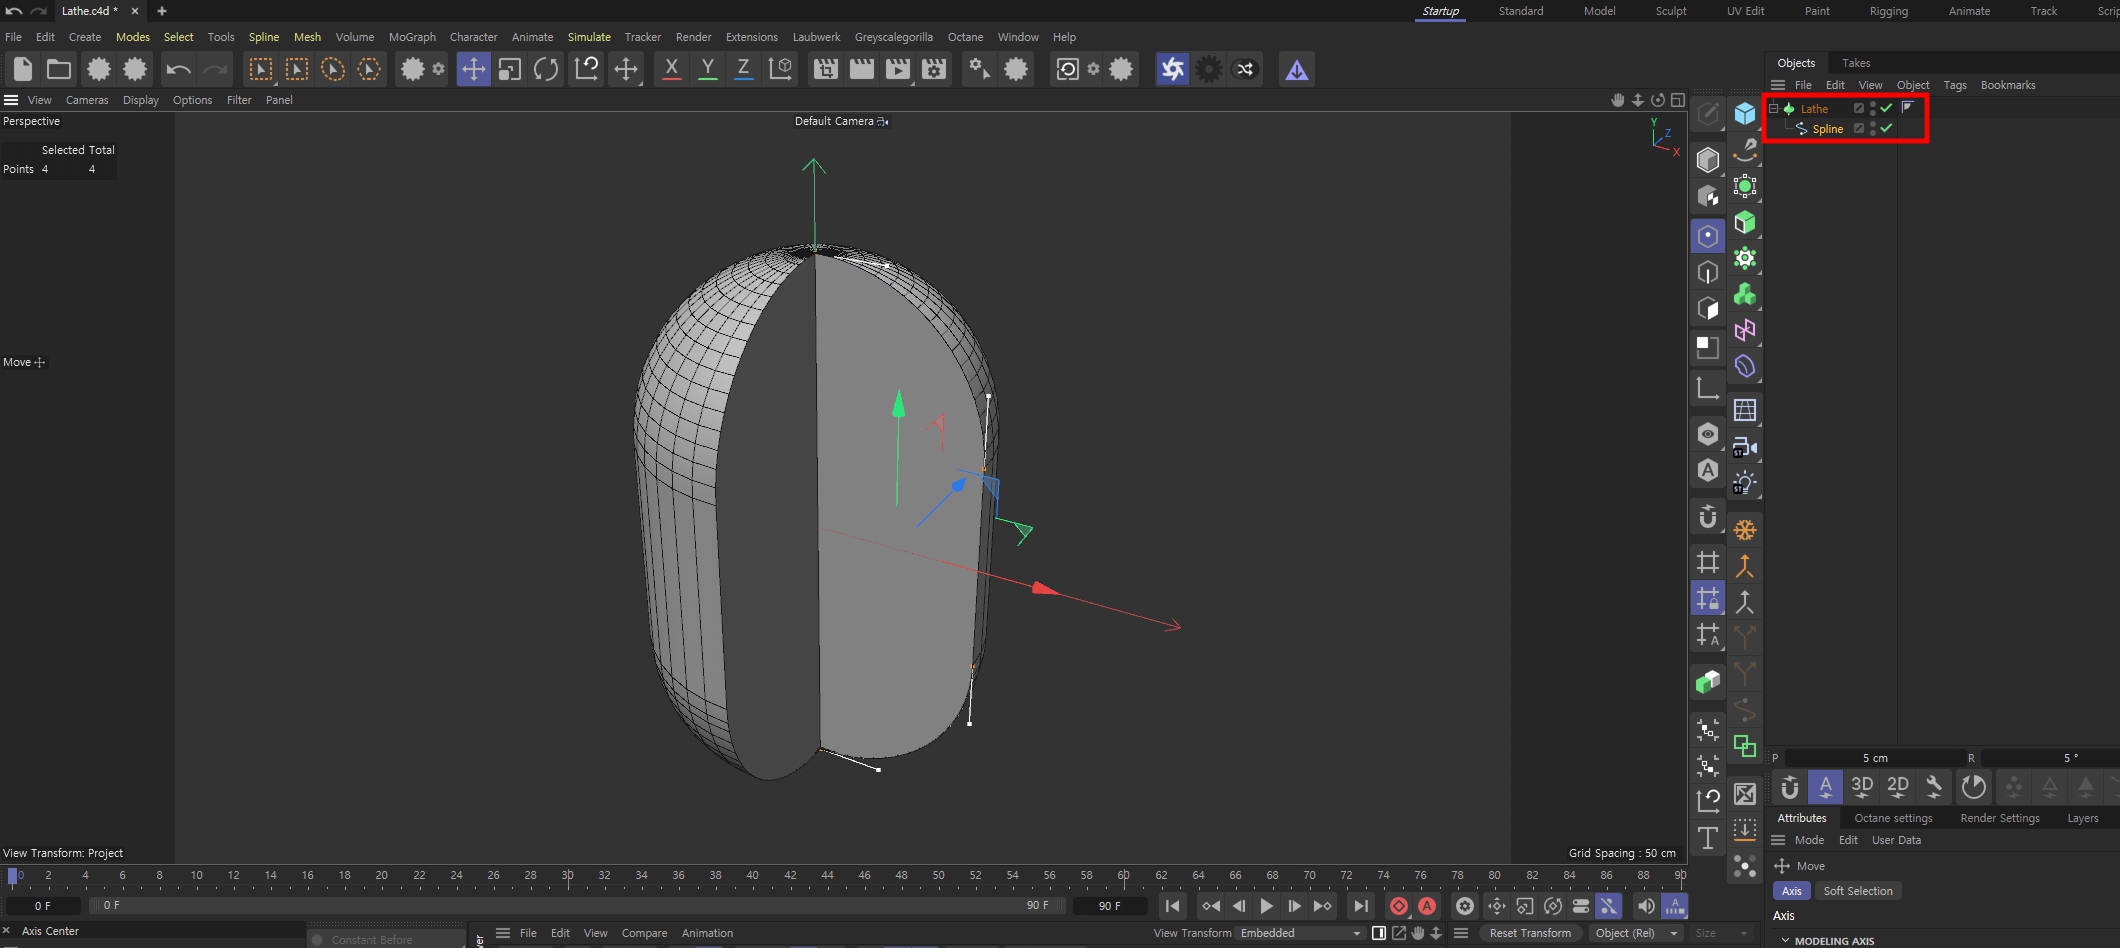2120x948 pixels.
Task: Open the pink Deformer icon
Action: click(x=1745, y=330)
